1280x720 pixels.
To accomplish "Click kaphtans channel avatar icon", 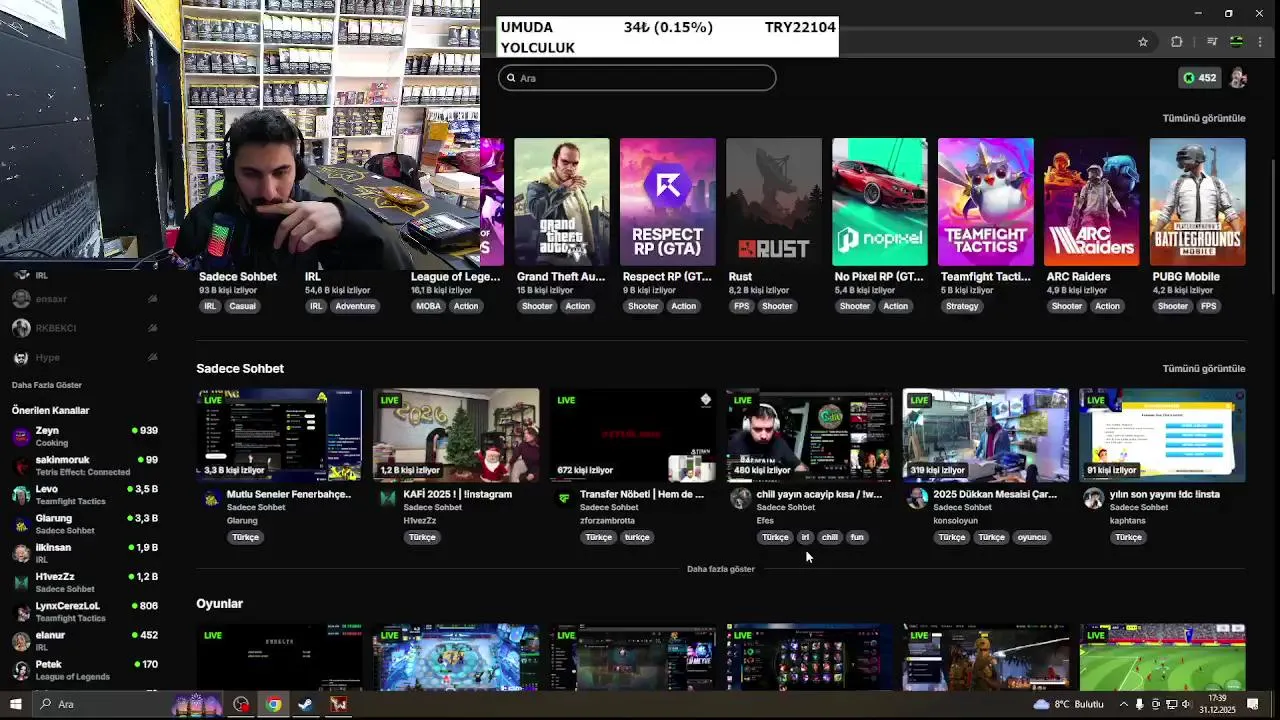I will [x=1094, y=499].
